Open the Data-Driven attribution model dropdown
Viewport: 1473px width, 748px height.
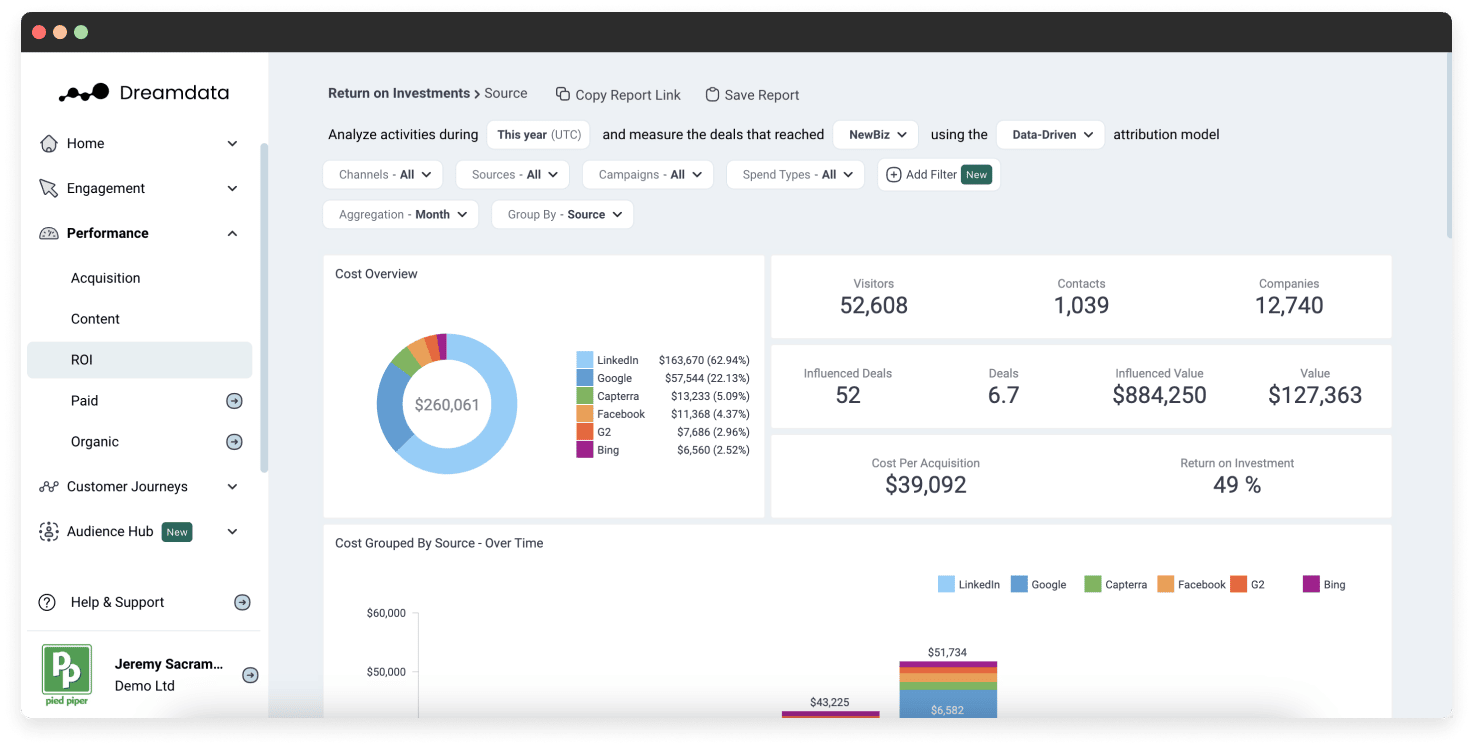1051,134
